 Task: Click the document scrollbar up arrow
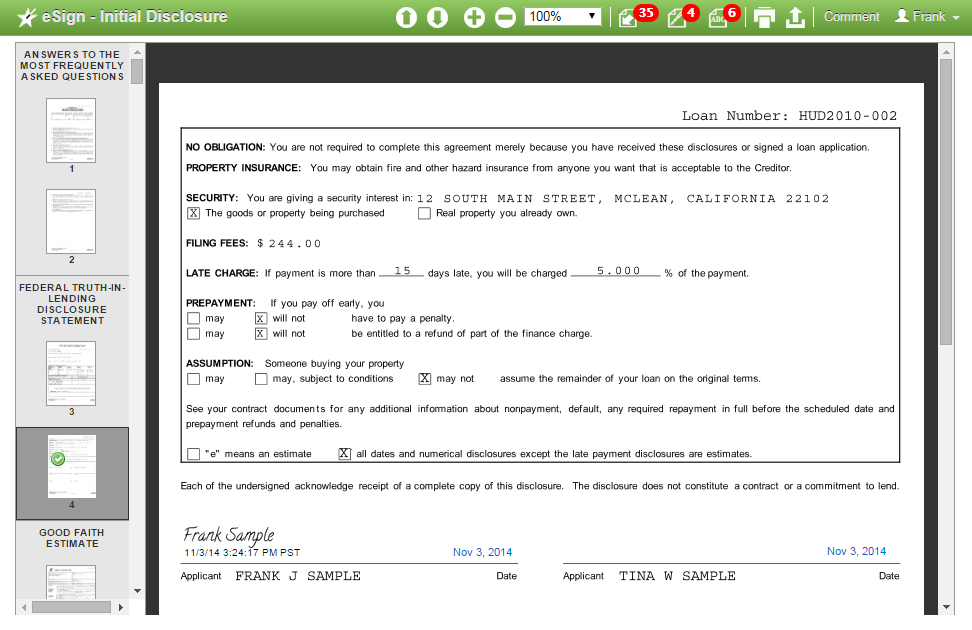[x=946, y=52]
